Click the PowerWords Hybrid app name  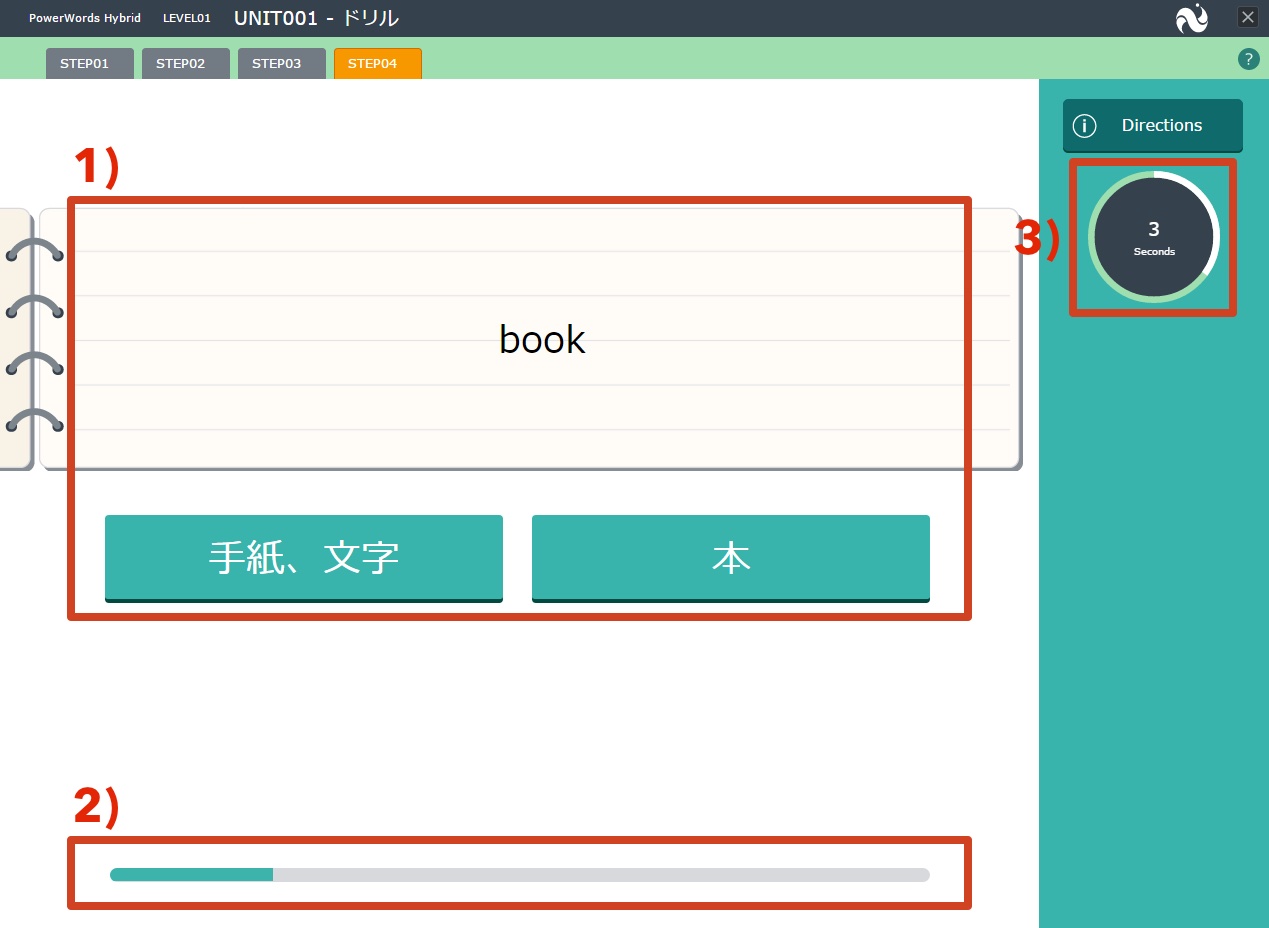(x=85, y=18)
